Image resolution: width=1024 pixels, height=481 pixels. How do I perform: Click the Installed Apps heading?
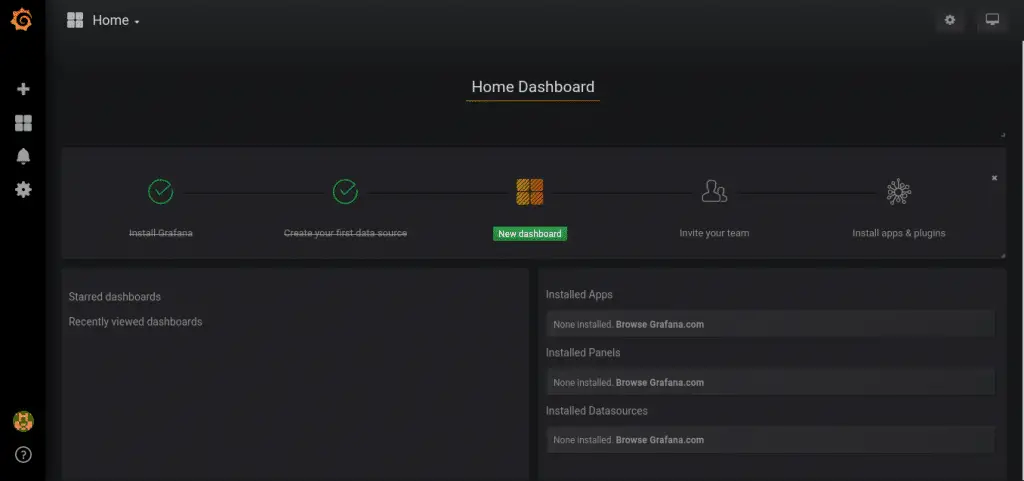tap(579, 295)
